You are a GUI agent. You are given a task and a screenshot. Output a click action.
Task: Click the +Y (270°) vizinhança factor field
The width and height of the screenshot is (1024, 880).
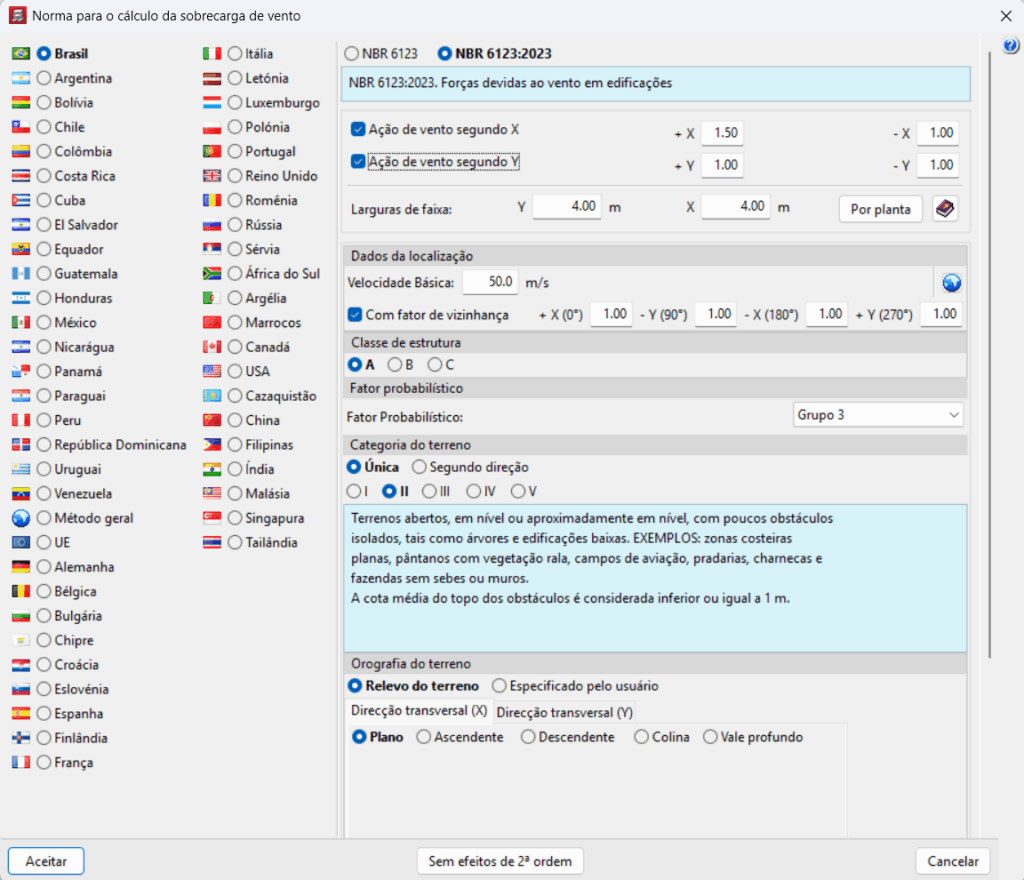point(940,315)
